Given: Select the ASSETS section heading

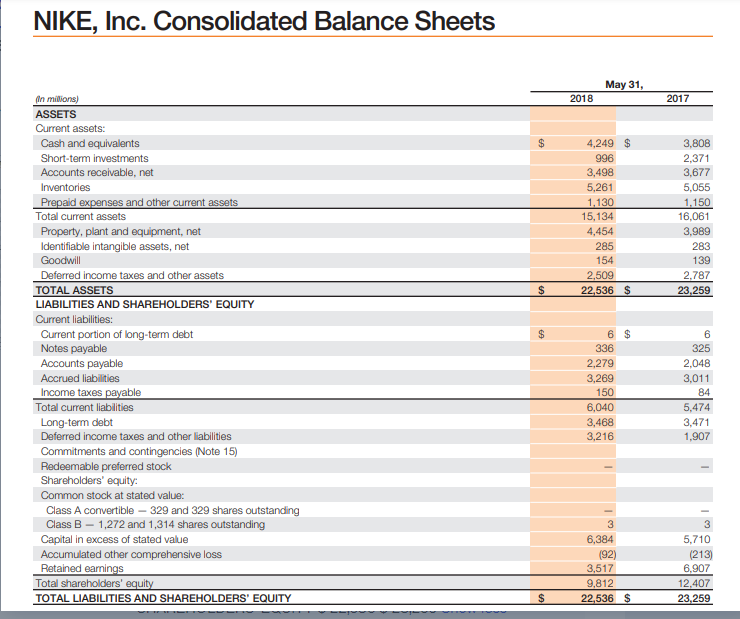Looking at the screenshot, I should tap(56, 114).
